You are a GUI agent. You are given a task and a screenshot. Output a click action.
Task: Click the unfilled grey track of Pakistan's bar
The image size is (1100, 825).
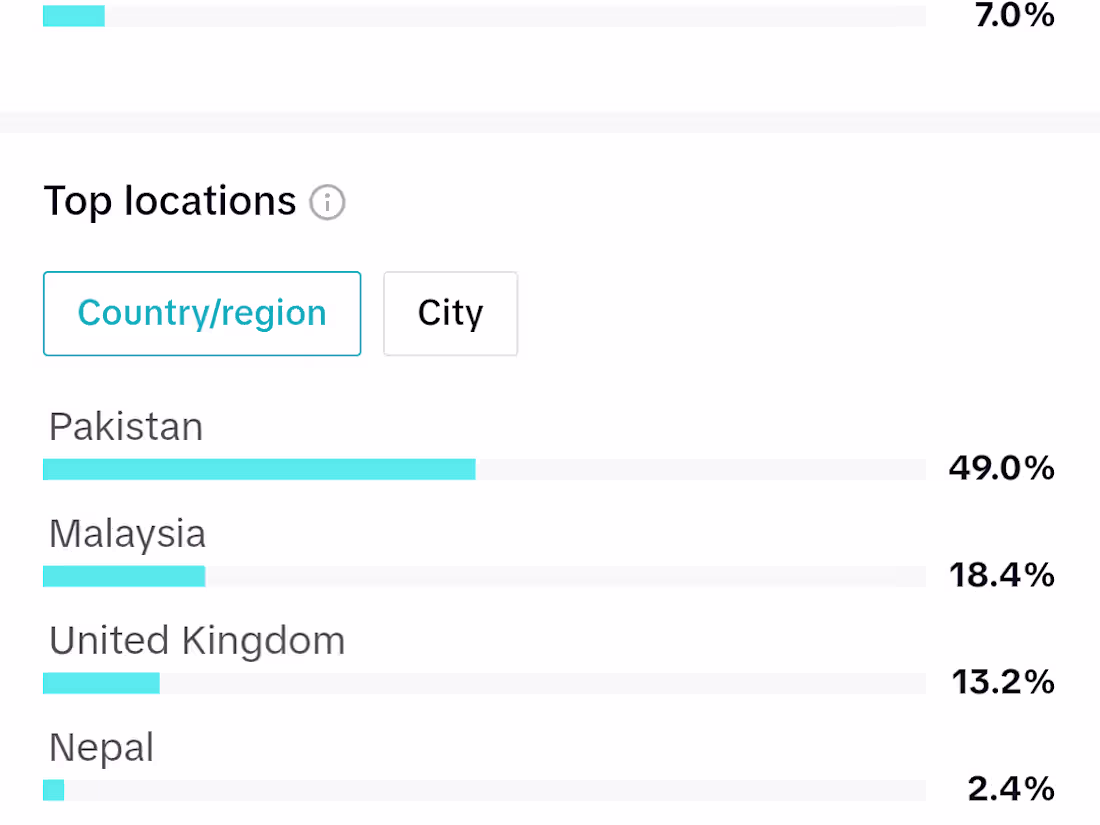click(700, 469)
